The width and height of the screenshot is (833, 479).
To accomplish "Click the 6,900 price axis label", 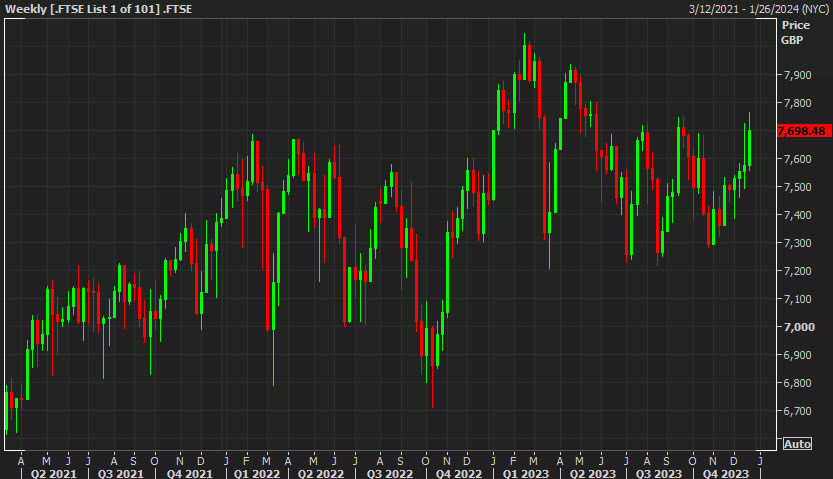I will pos(797,355).
